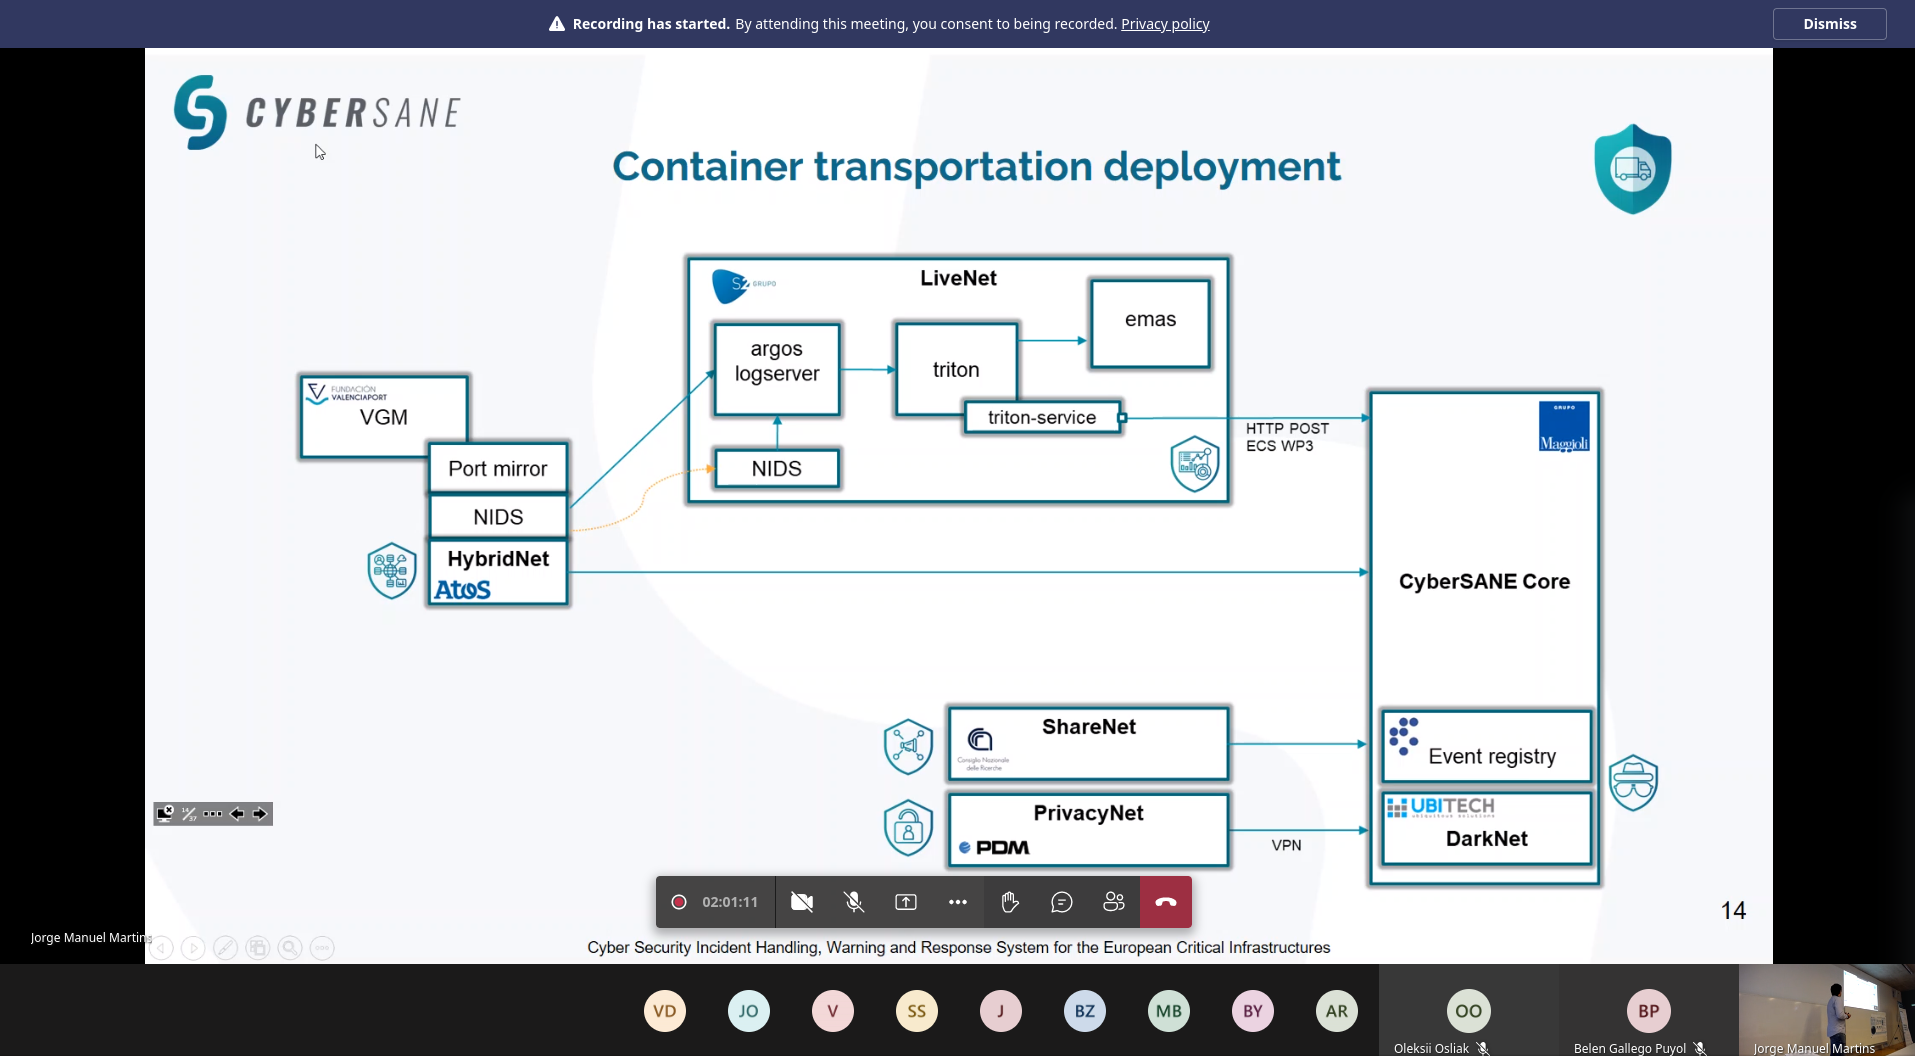The width and height of the screenshot is (1915, 1056).
Task: Select participant avatar AR
Action: [x=1337, y=1011]
